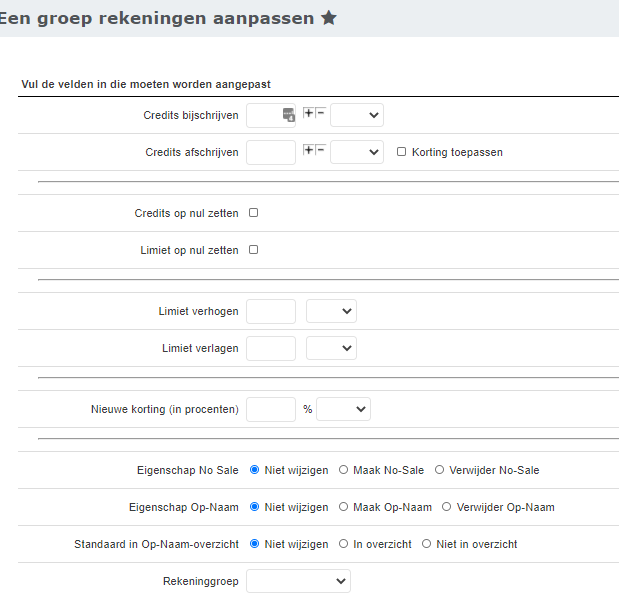Click the plus icon beside Credits bijschrijven
619x599 pixels.
pyautogui.click(x=309, y=113)
